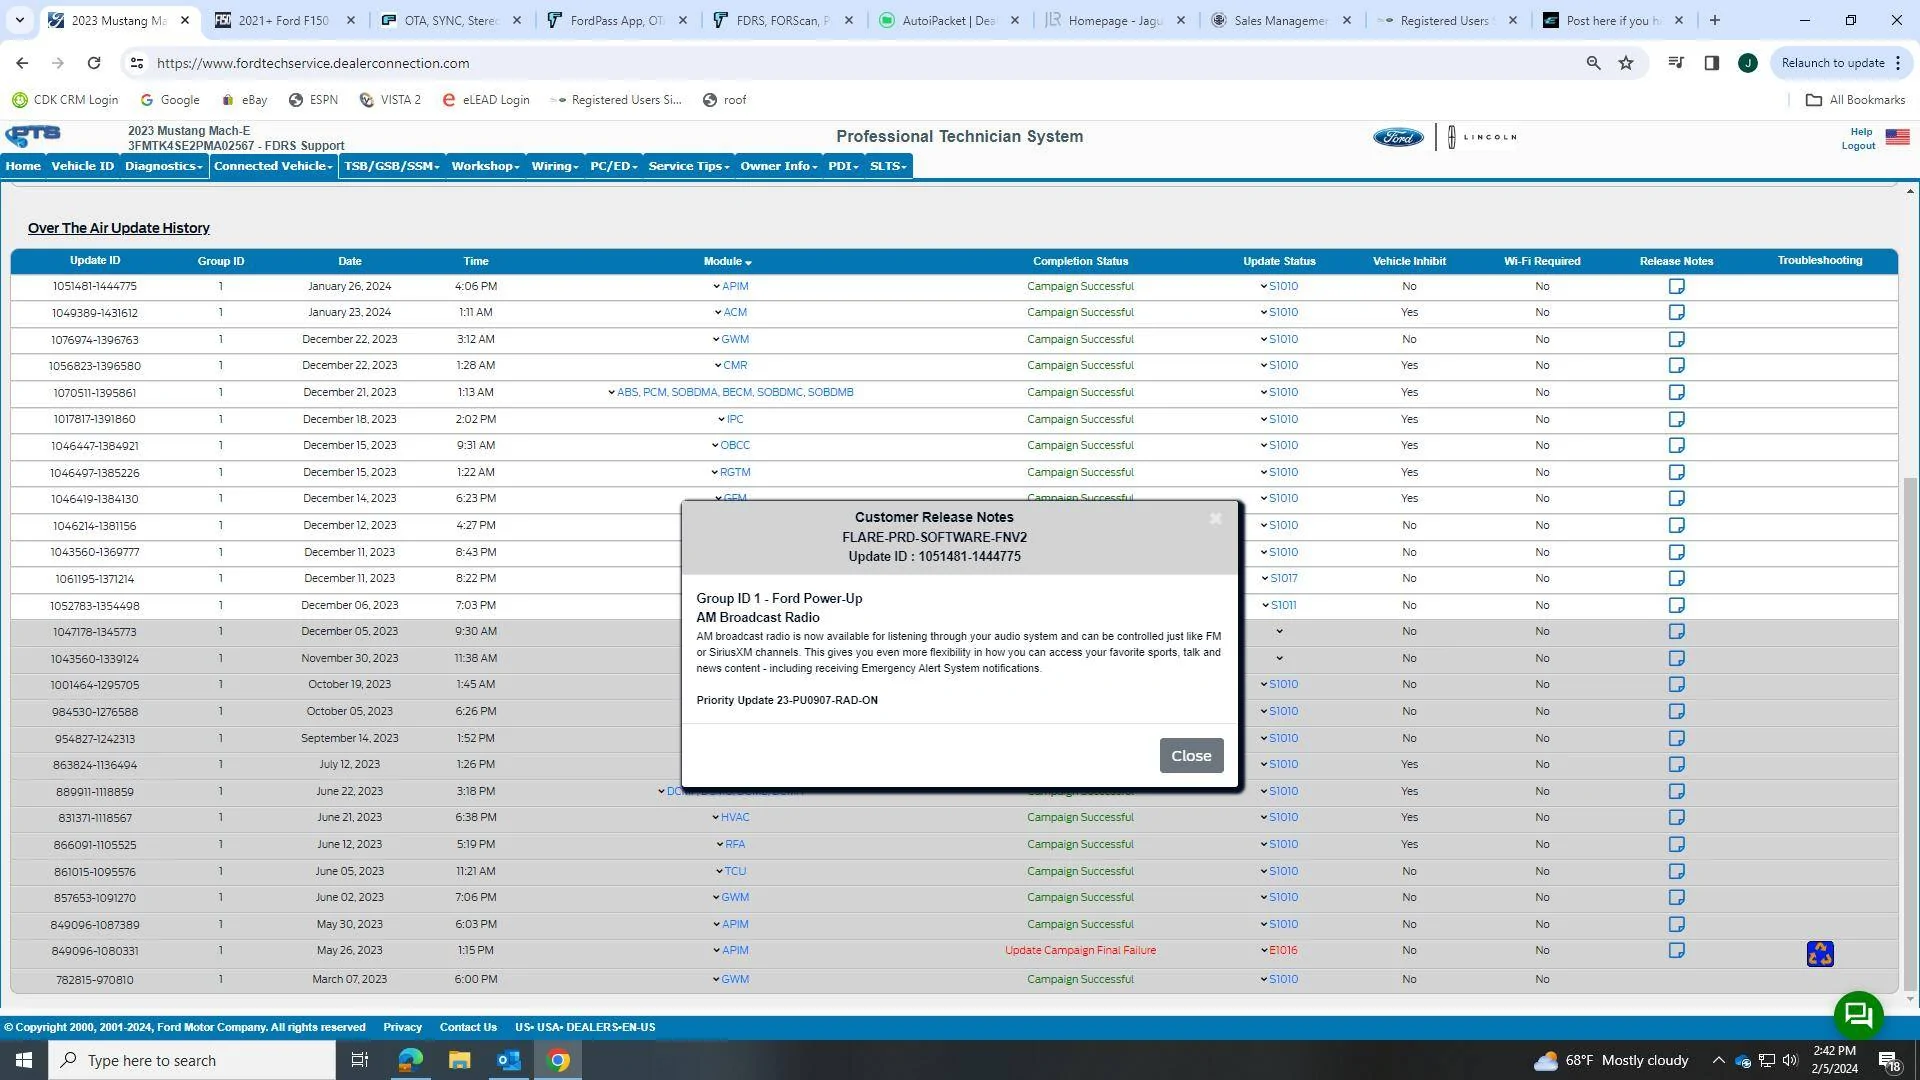Click Close button in release notes dialog
The image size is (1920, 1080).
click(1191, 756)
